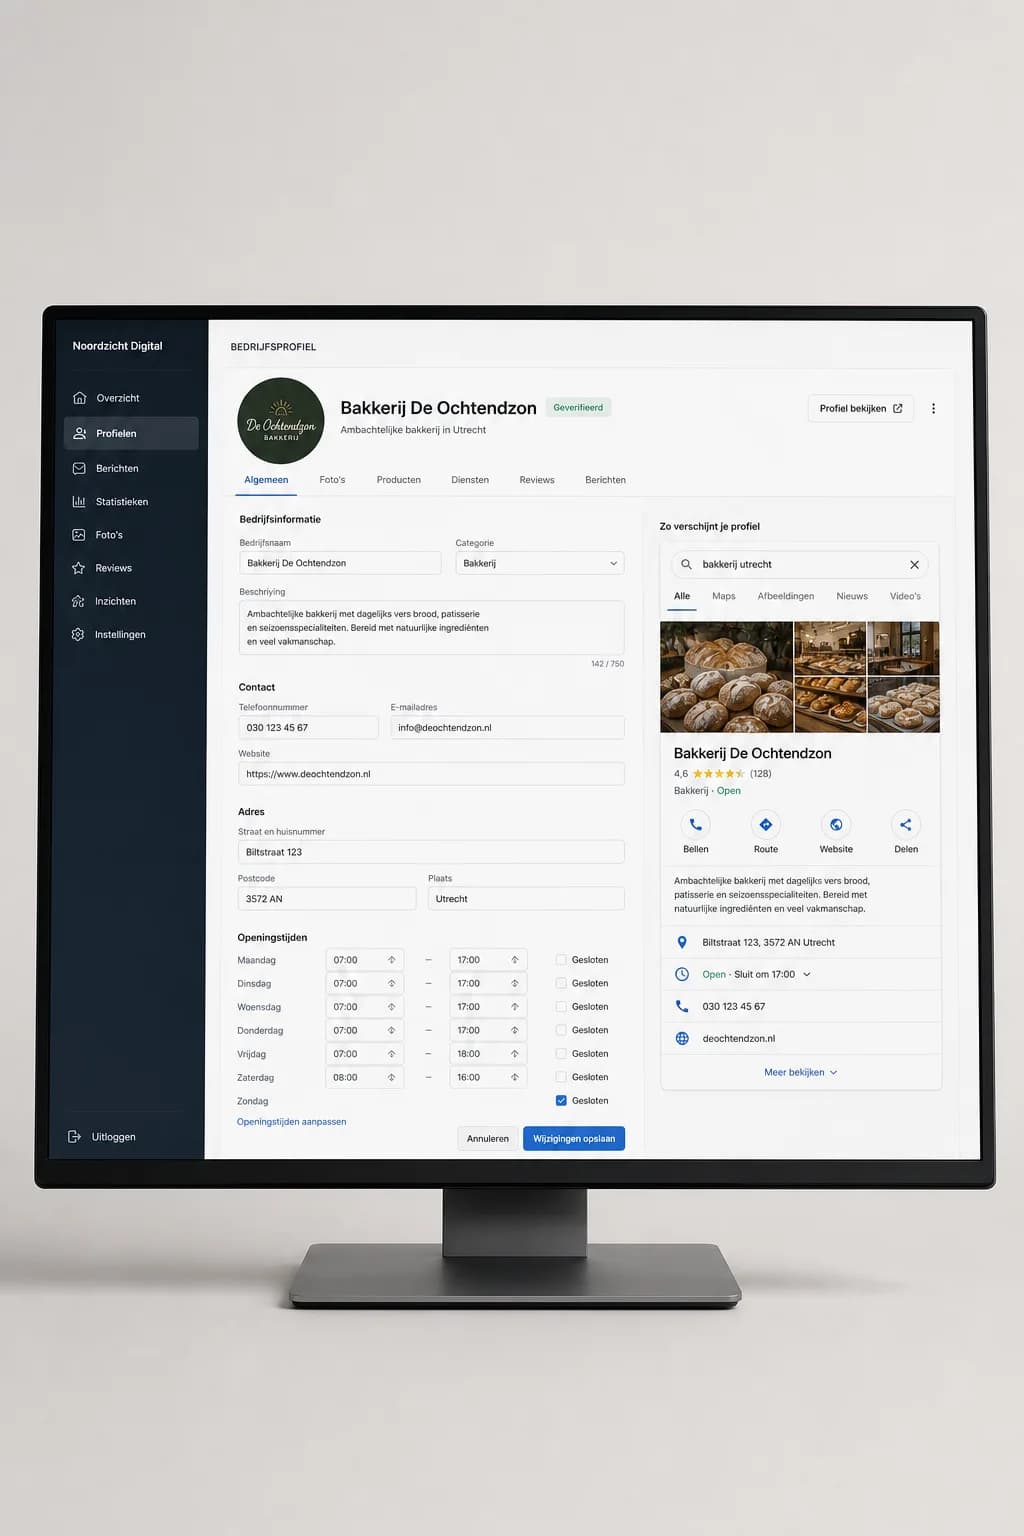Open the three-dot more options menu
The height and width of the screenshot is (1536, 1024).
pyautogui.click(x=934, y=408)
